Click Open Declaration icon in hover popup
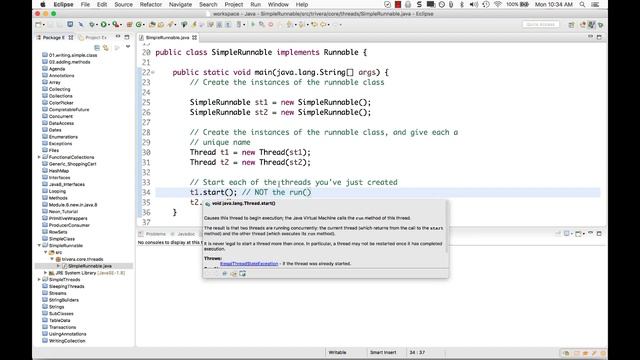The width and height of the screenshot is (640, 360). pyautogui.click(x=233, y=273)
